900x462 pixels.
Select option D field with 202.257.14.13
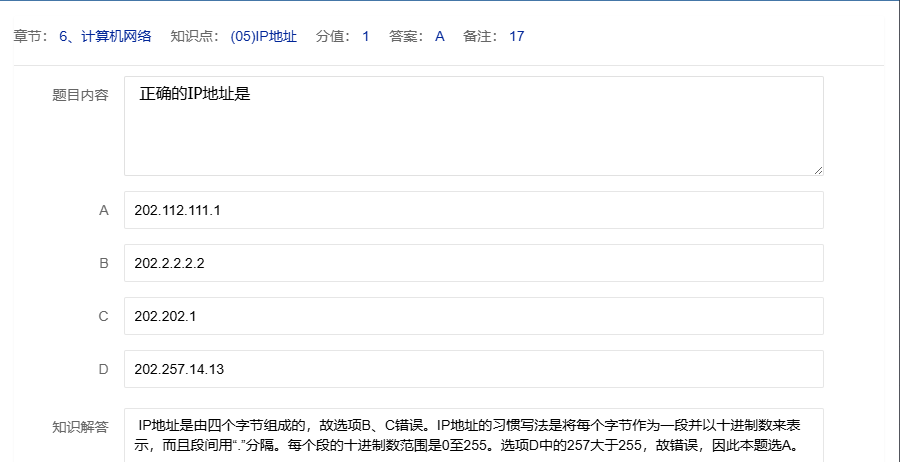click(473, 369)
